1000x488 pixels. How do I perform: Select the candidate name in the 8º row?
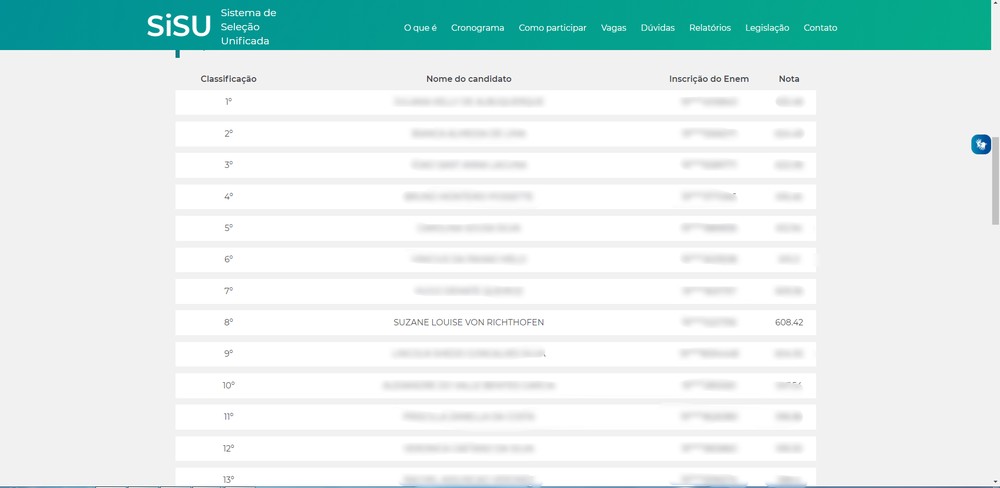468,322
